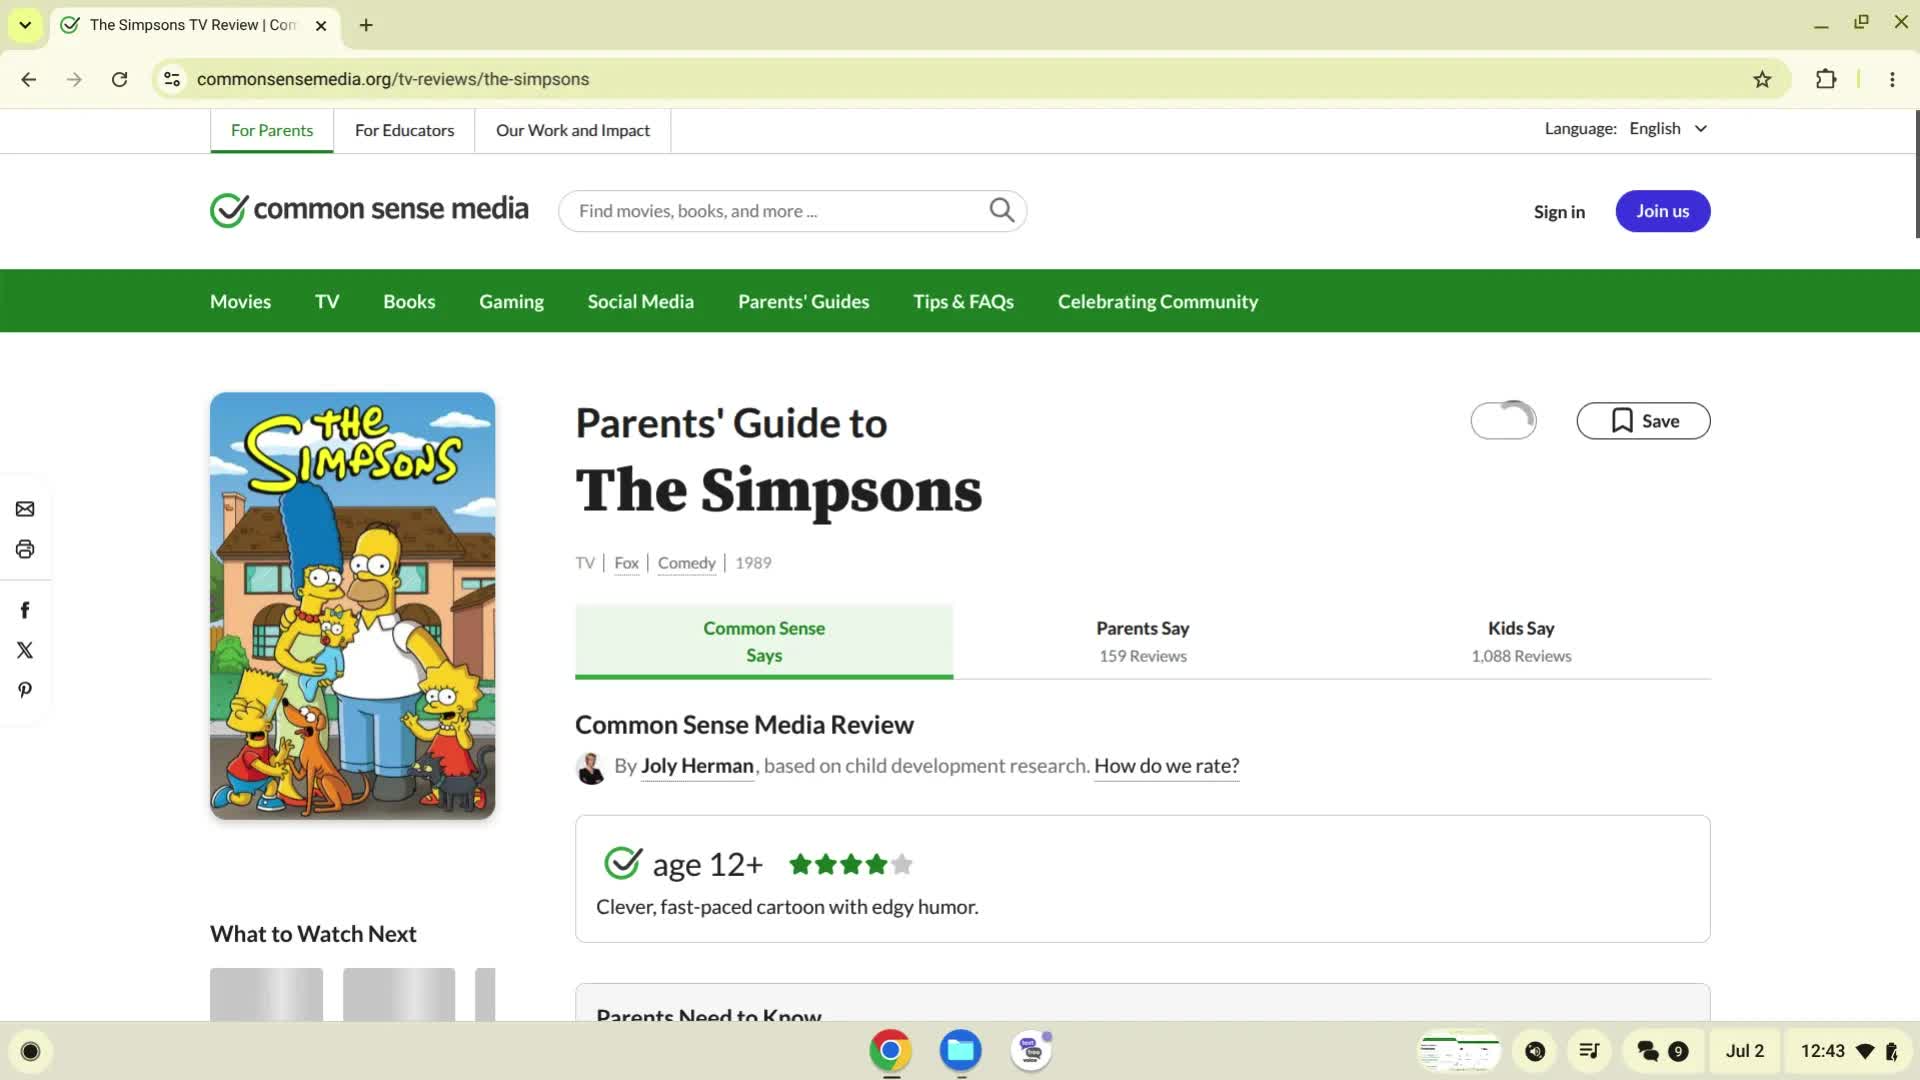Image resolution: width=1920 pixels, height=1080 pixels.
Task: Save The Simpsons review
Action: tap(1643, 421)
